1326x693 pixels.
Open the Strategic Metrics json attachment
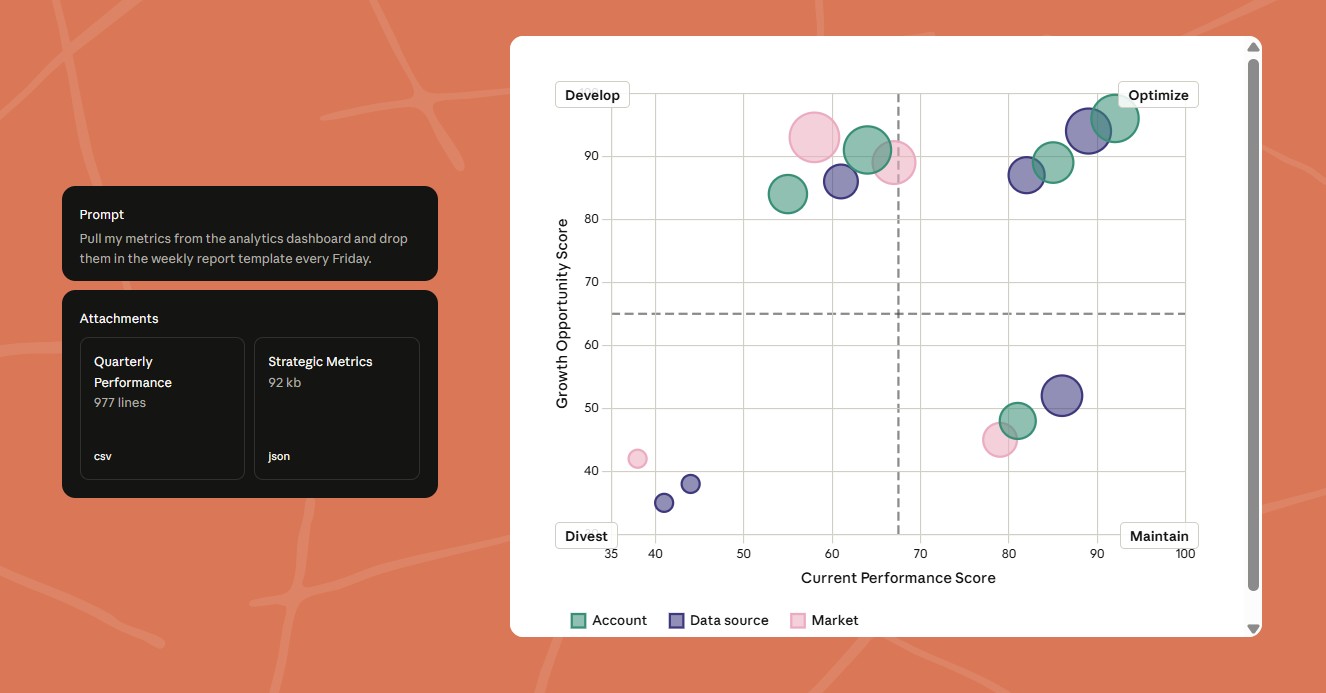coord(336,408)
